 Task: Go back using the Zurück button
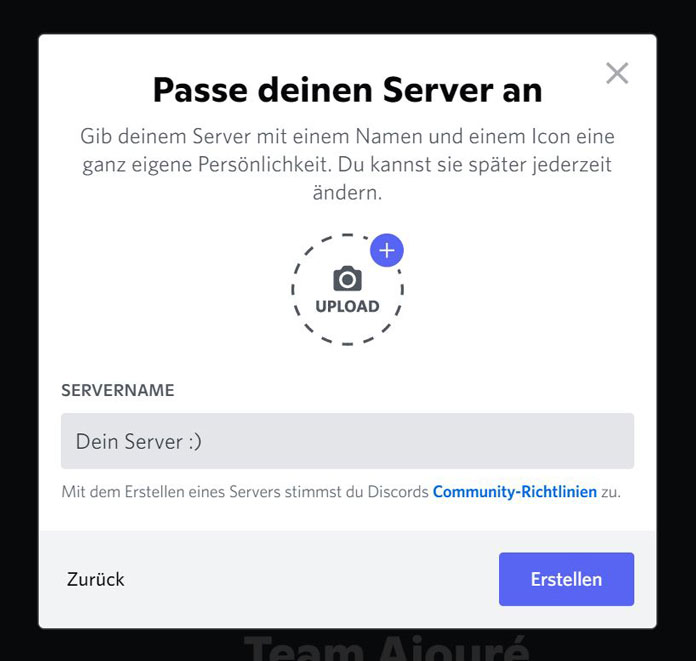95,579
